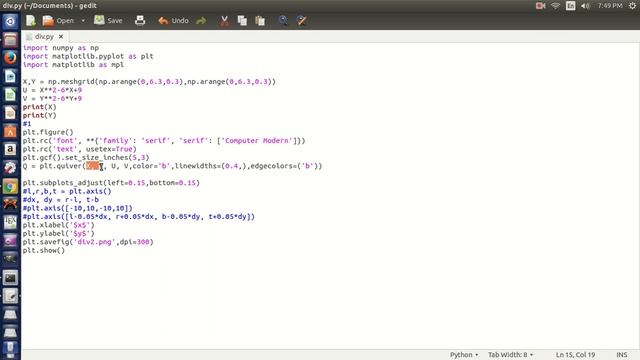Redo the last undone action
The height and width of the screenshot is (360, 640).
[201, 20]
